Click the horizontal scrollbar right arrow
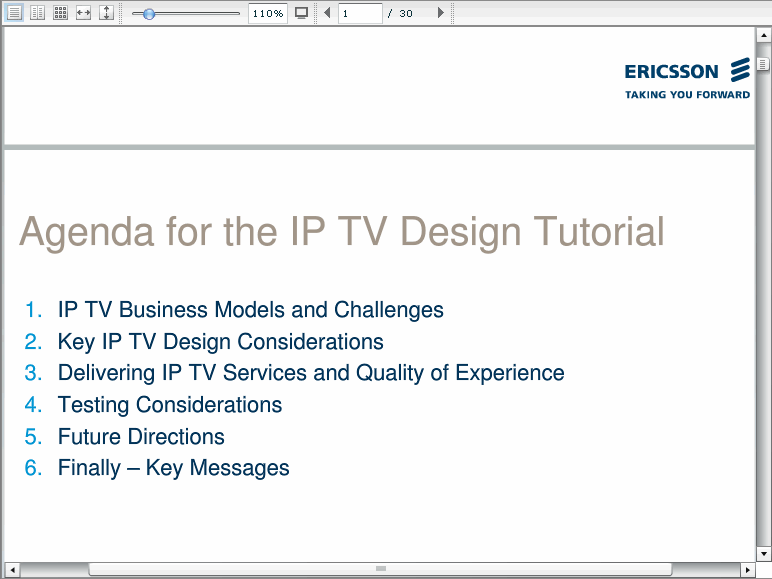The image size is (772, 579). tap(747, 570)
